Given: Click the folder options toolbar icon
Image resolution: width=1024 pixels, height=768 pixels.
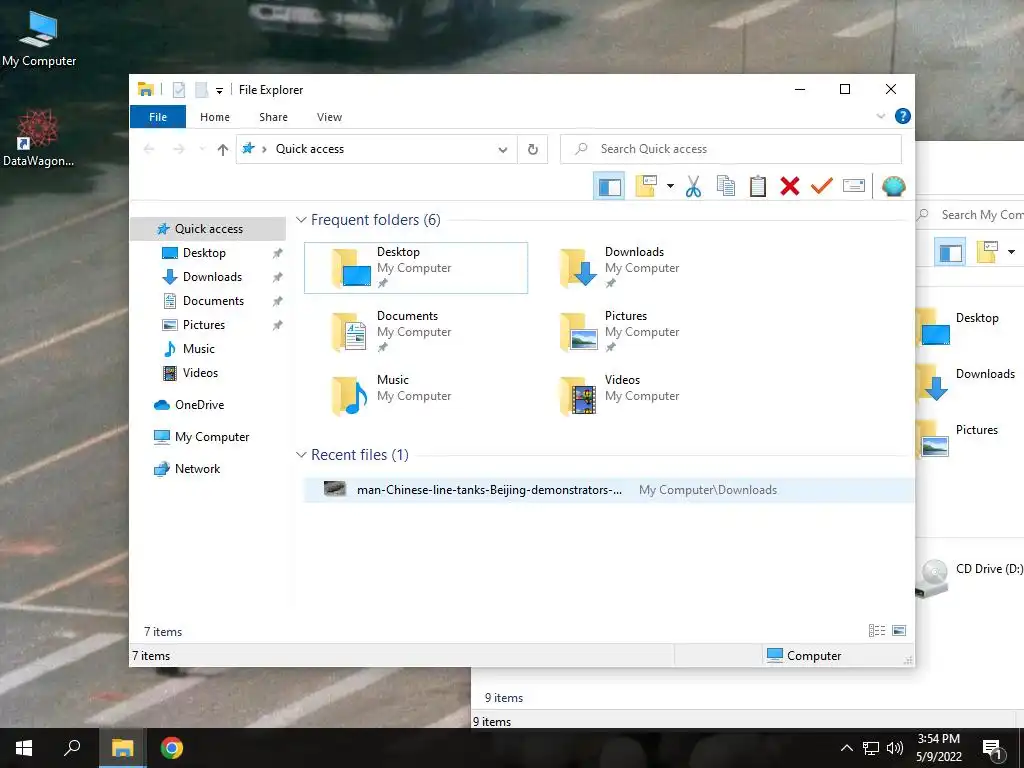Looking at the screenshot, I should coord(646,186).
